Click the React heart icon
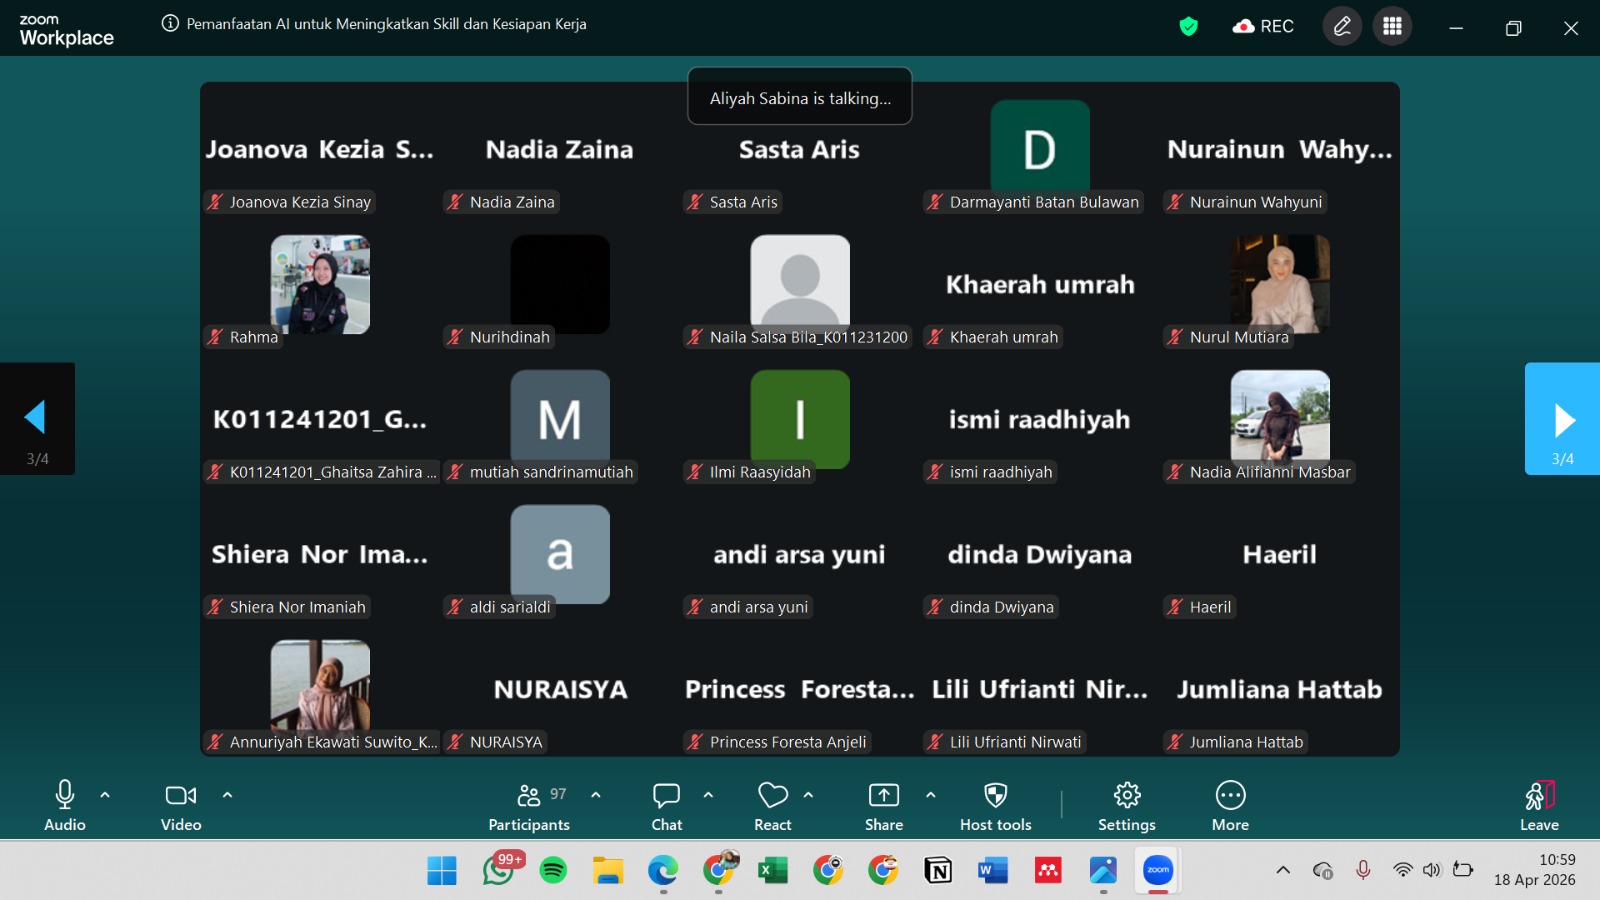 pyautogui.click(x=772, y=806)
